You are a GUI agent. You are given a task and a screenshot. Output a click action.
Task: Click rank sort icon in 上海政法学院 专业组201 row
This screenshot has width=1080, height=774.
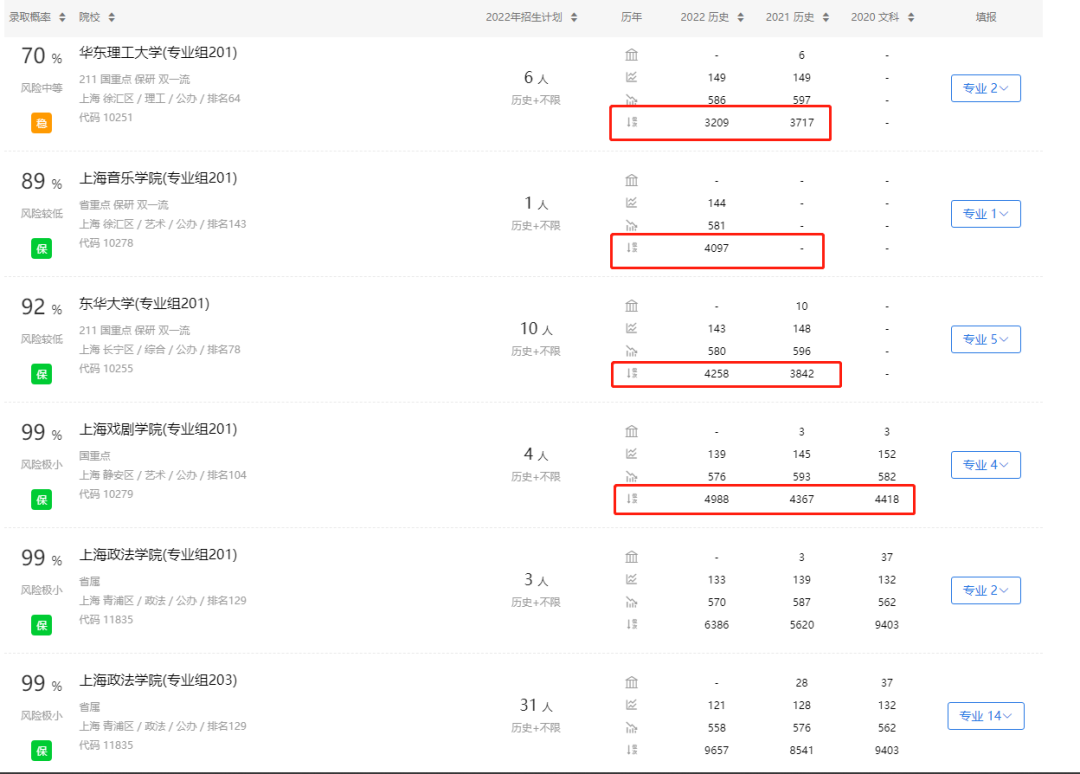click(631, 624)
